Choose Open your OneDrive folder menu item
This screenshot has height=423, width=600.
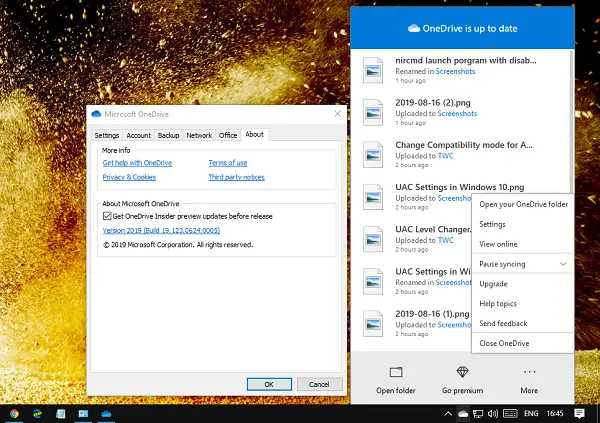523,204
